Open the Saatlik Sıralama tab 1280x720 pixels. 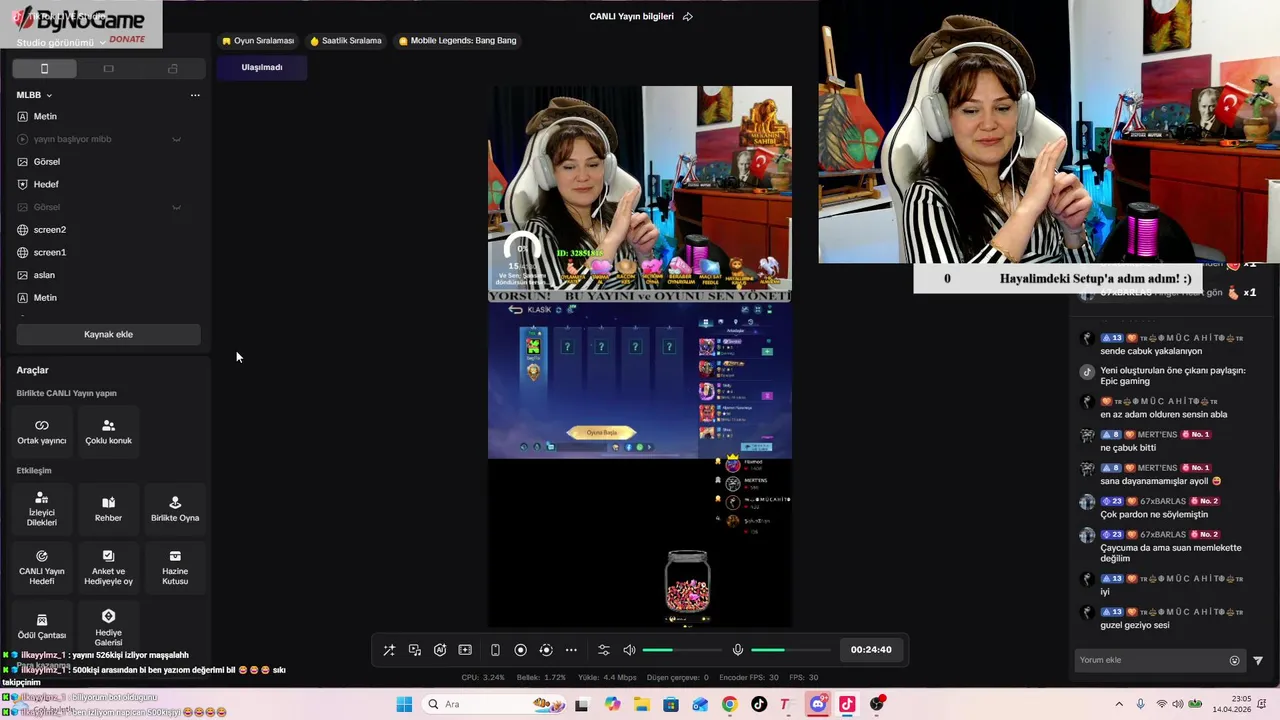(x=346, y=41)
